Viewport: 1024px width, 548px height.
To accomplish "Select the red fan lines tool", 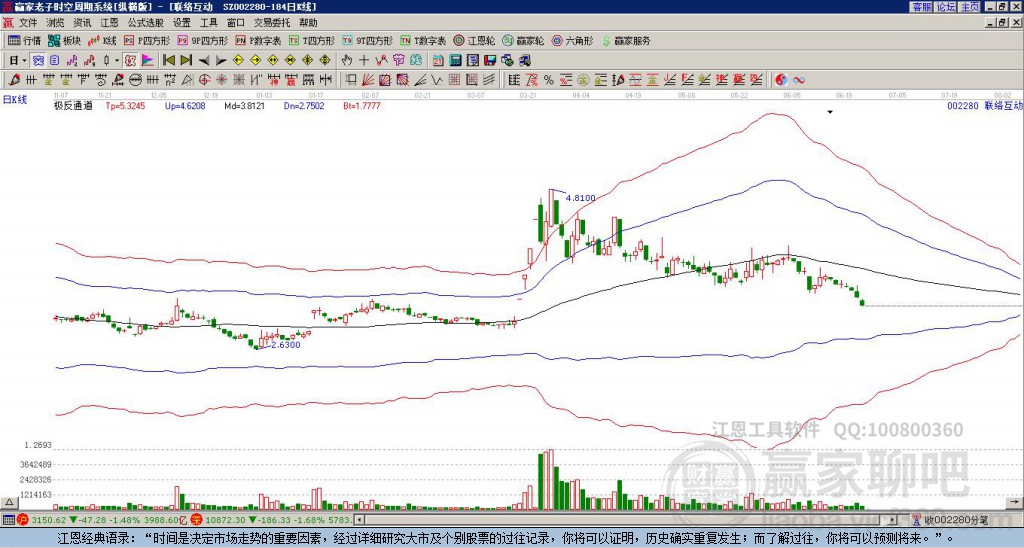I will [368, 80].
